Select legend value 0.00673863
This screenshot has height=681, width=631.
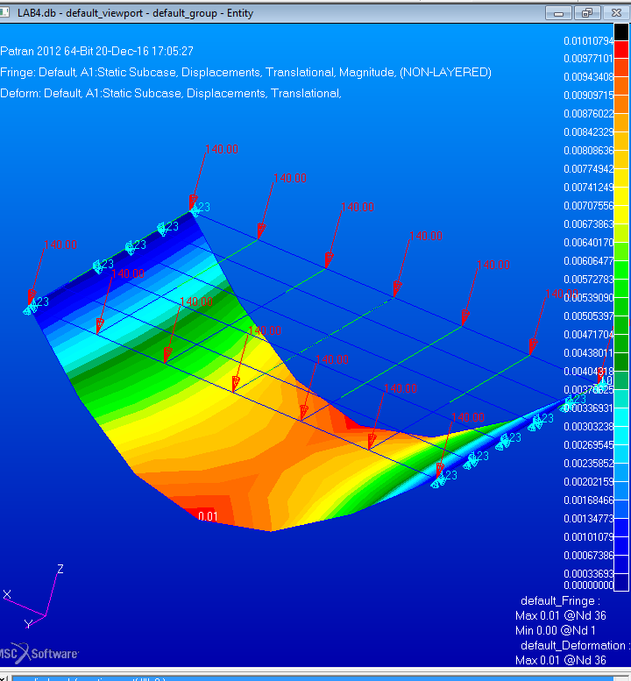(588, 224)
